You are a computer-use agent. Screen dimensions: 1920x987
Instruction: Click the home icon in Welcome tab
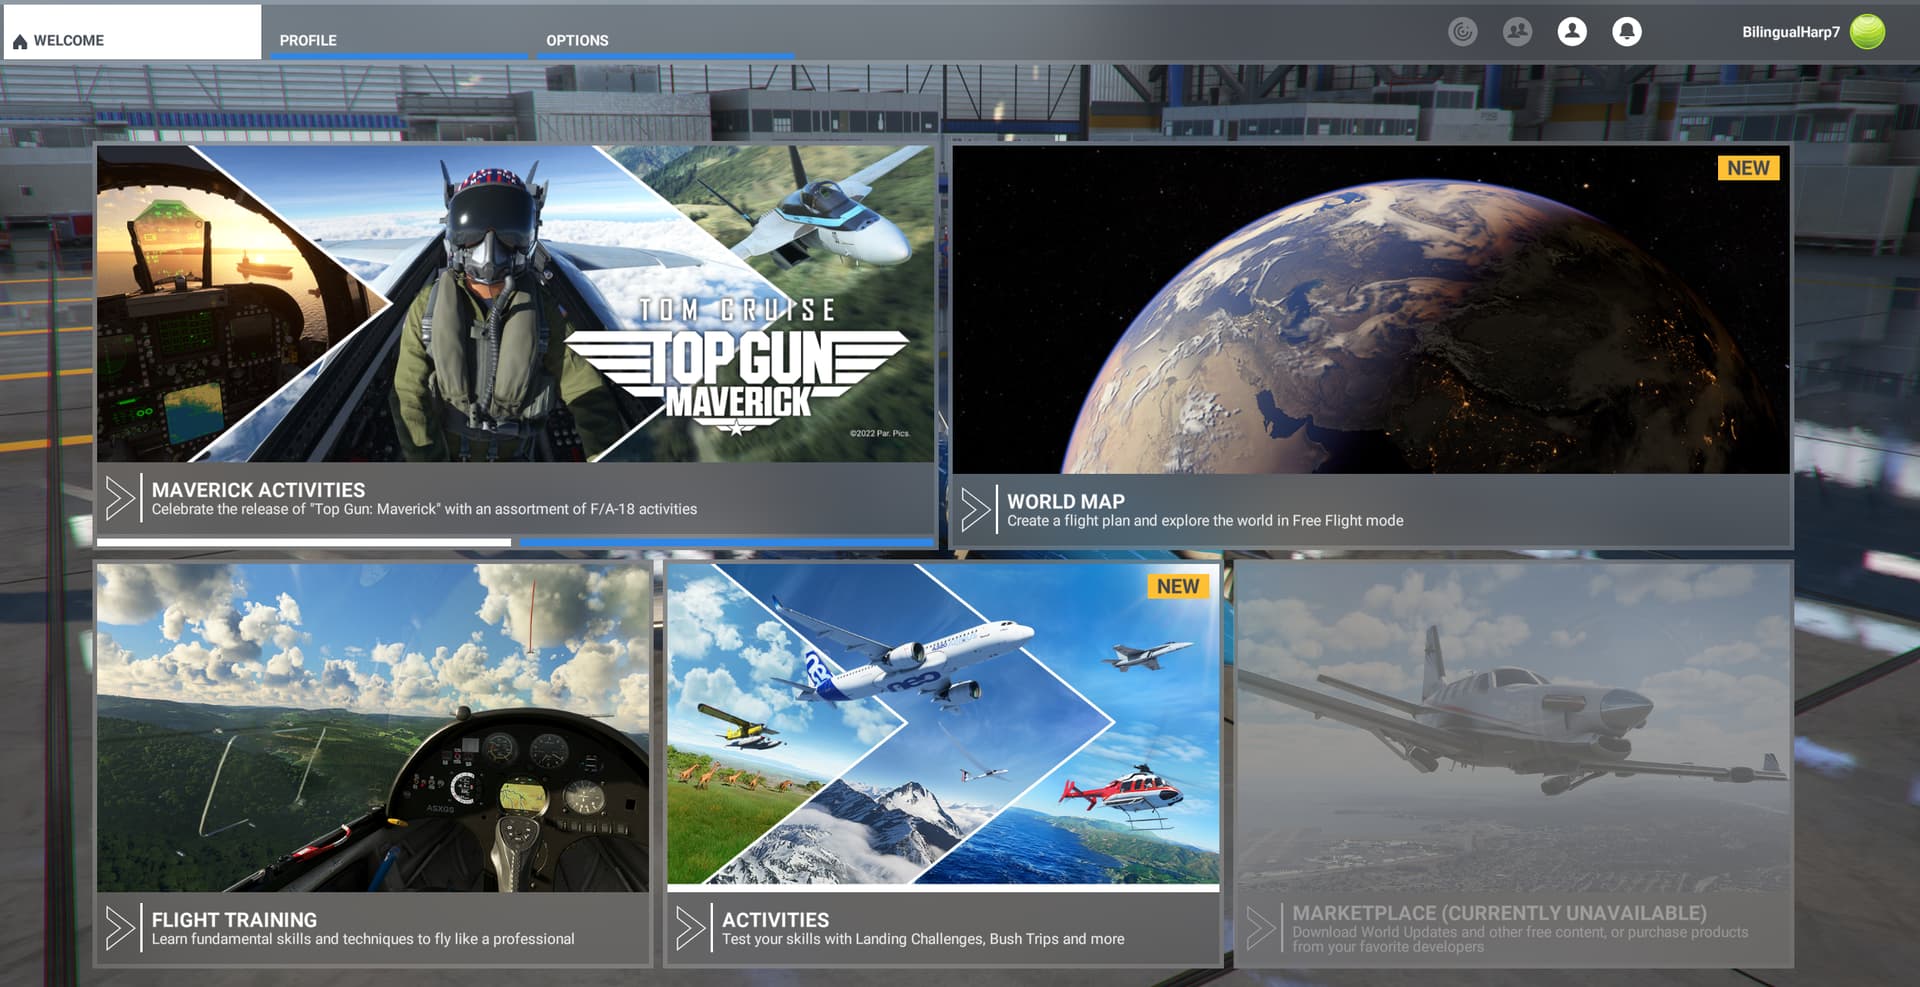point(20,41)
